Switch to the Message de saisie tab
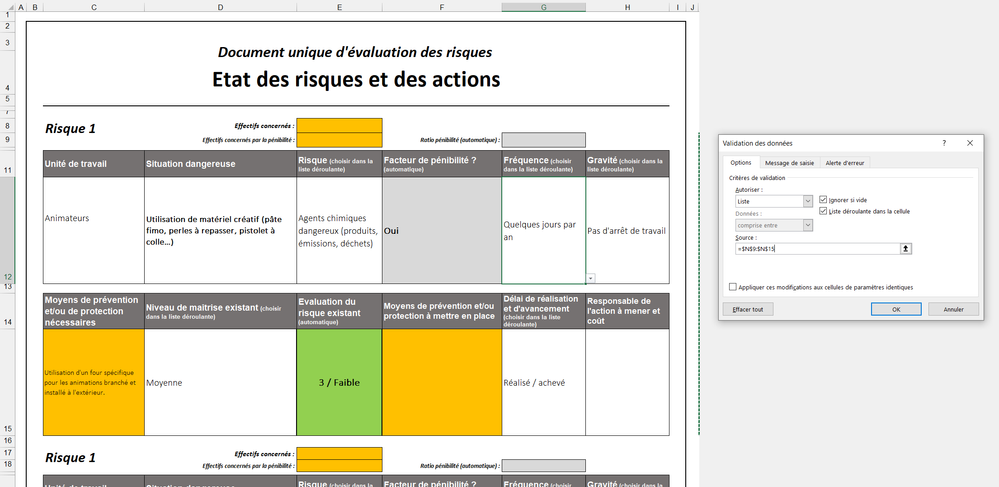Image resolution: width=999 pixels, height=487 pixels. coord(789,163)
